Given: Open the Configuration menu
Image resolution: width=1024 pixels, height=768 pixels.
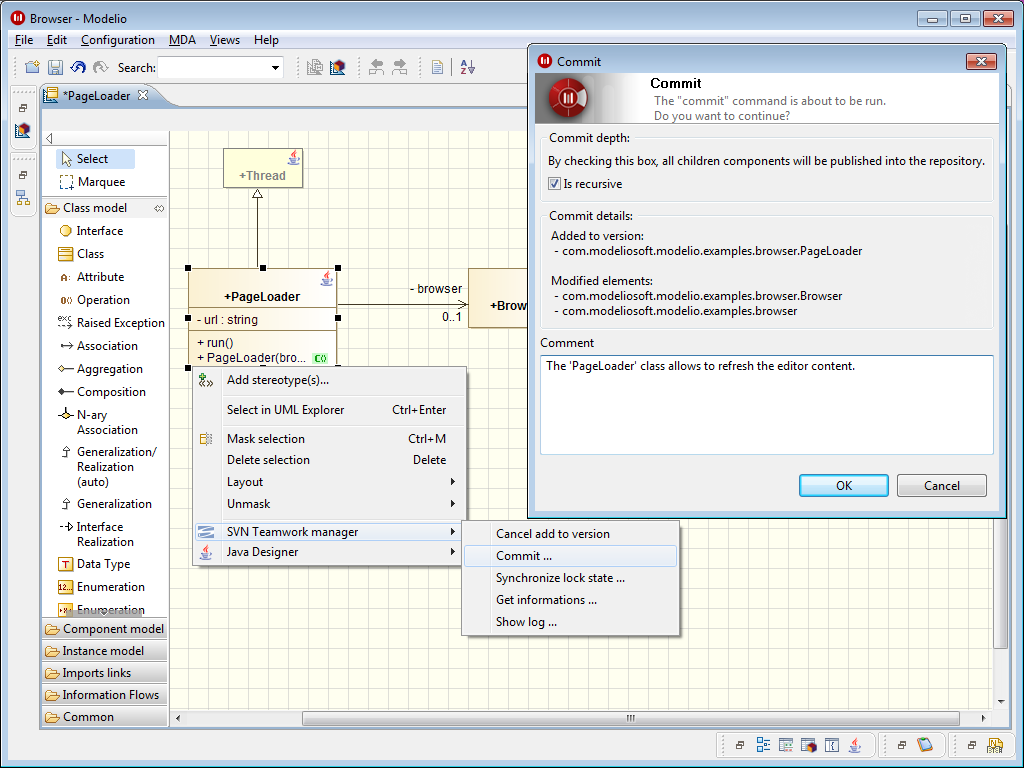Looking at the screenshot, I should point(118,40).
